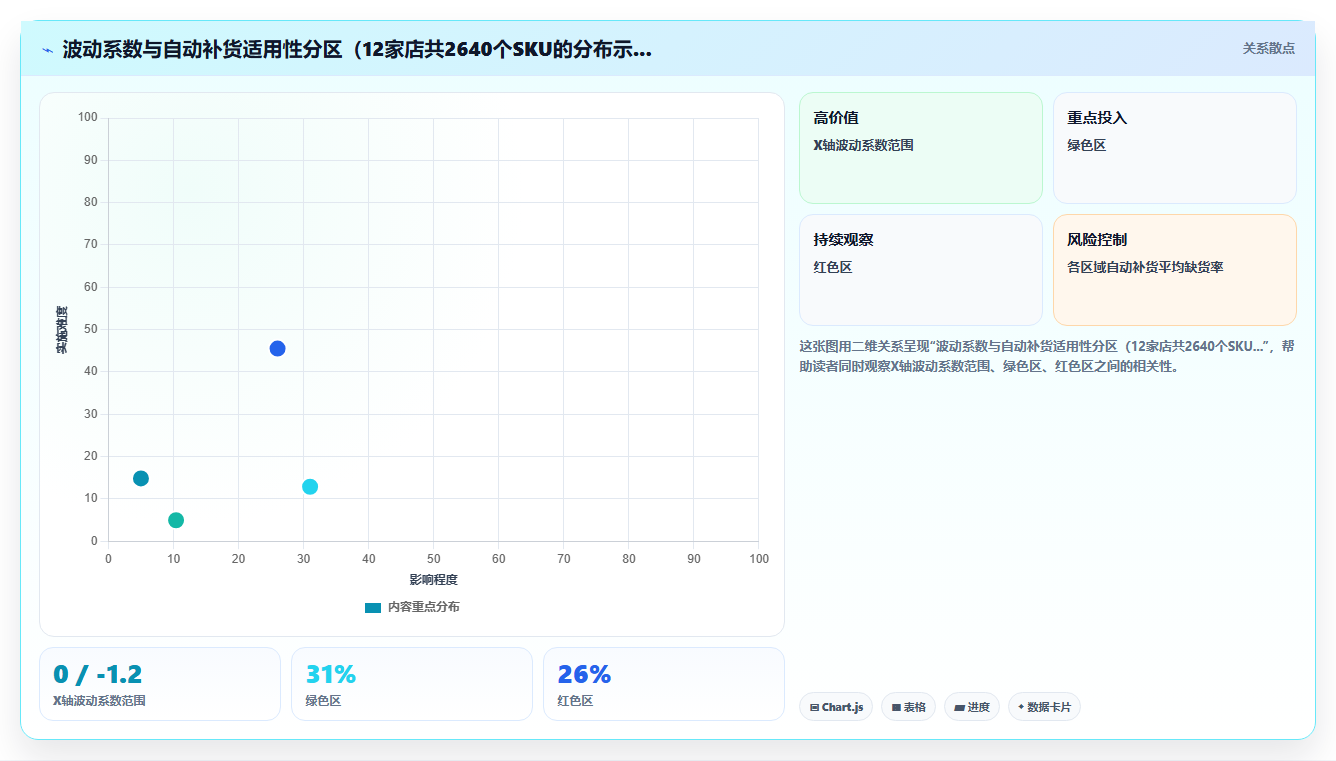Image resolution: width=1336 pixels, height=761 pixels.
Task: Click the 0 / -1.2 stat value
Action: (x=98, y=674)
